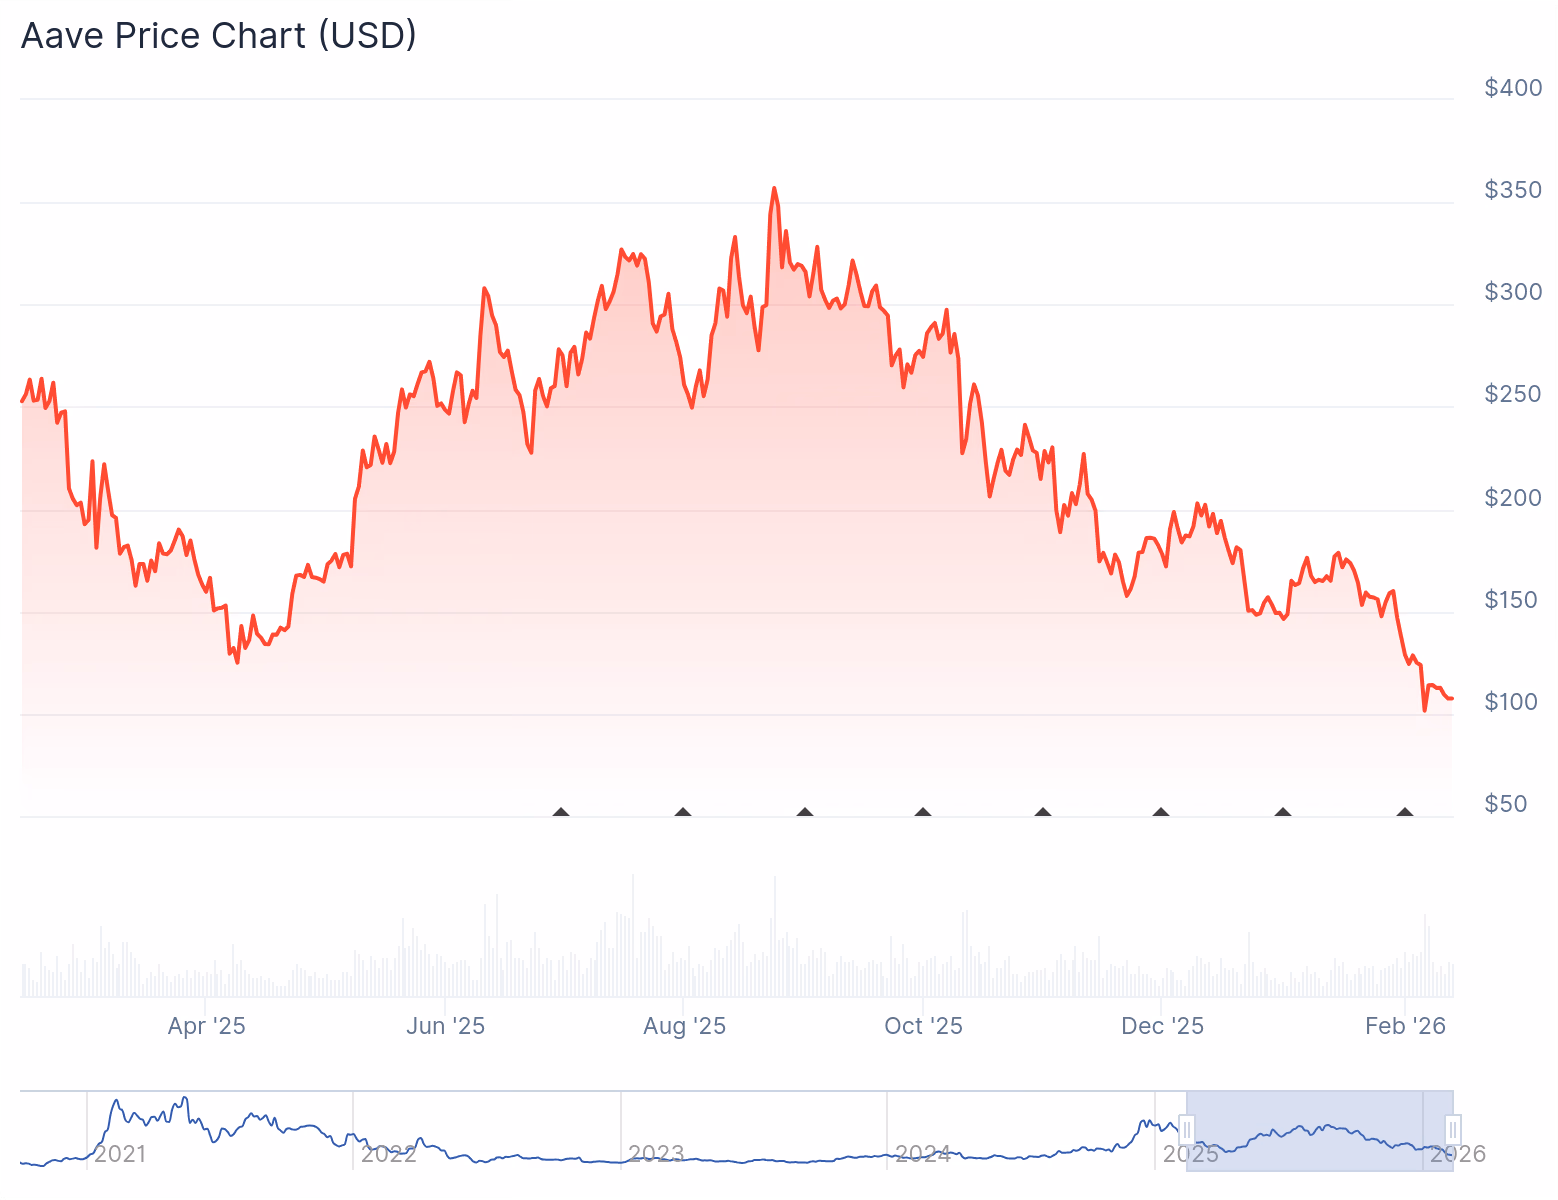Click the $250 price axis label
The height and width of the screenshot is (1200, 1558).
click(1510, 394)
